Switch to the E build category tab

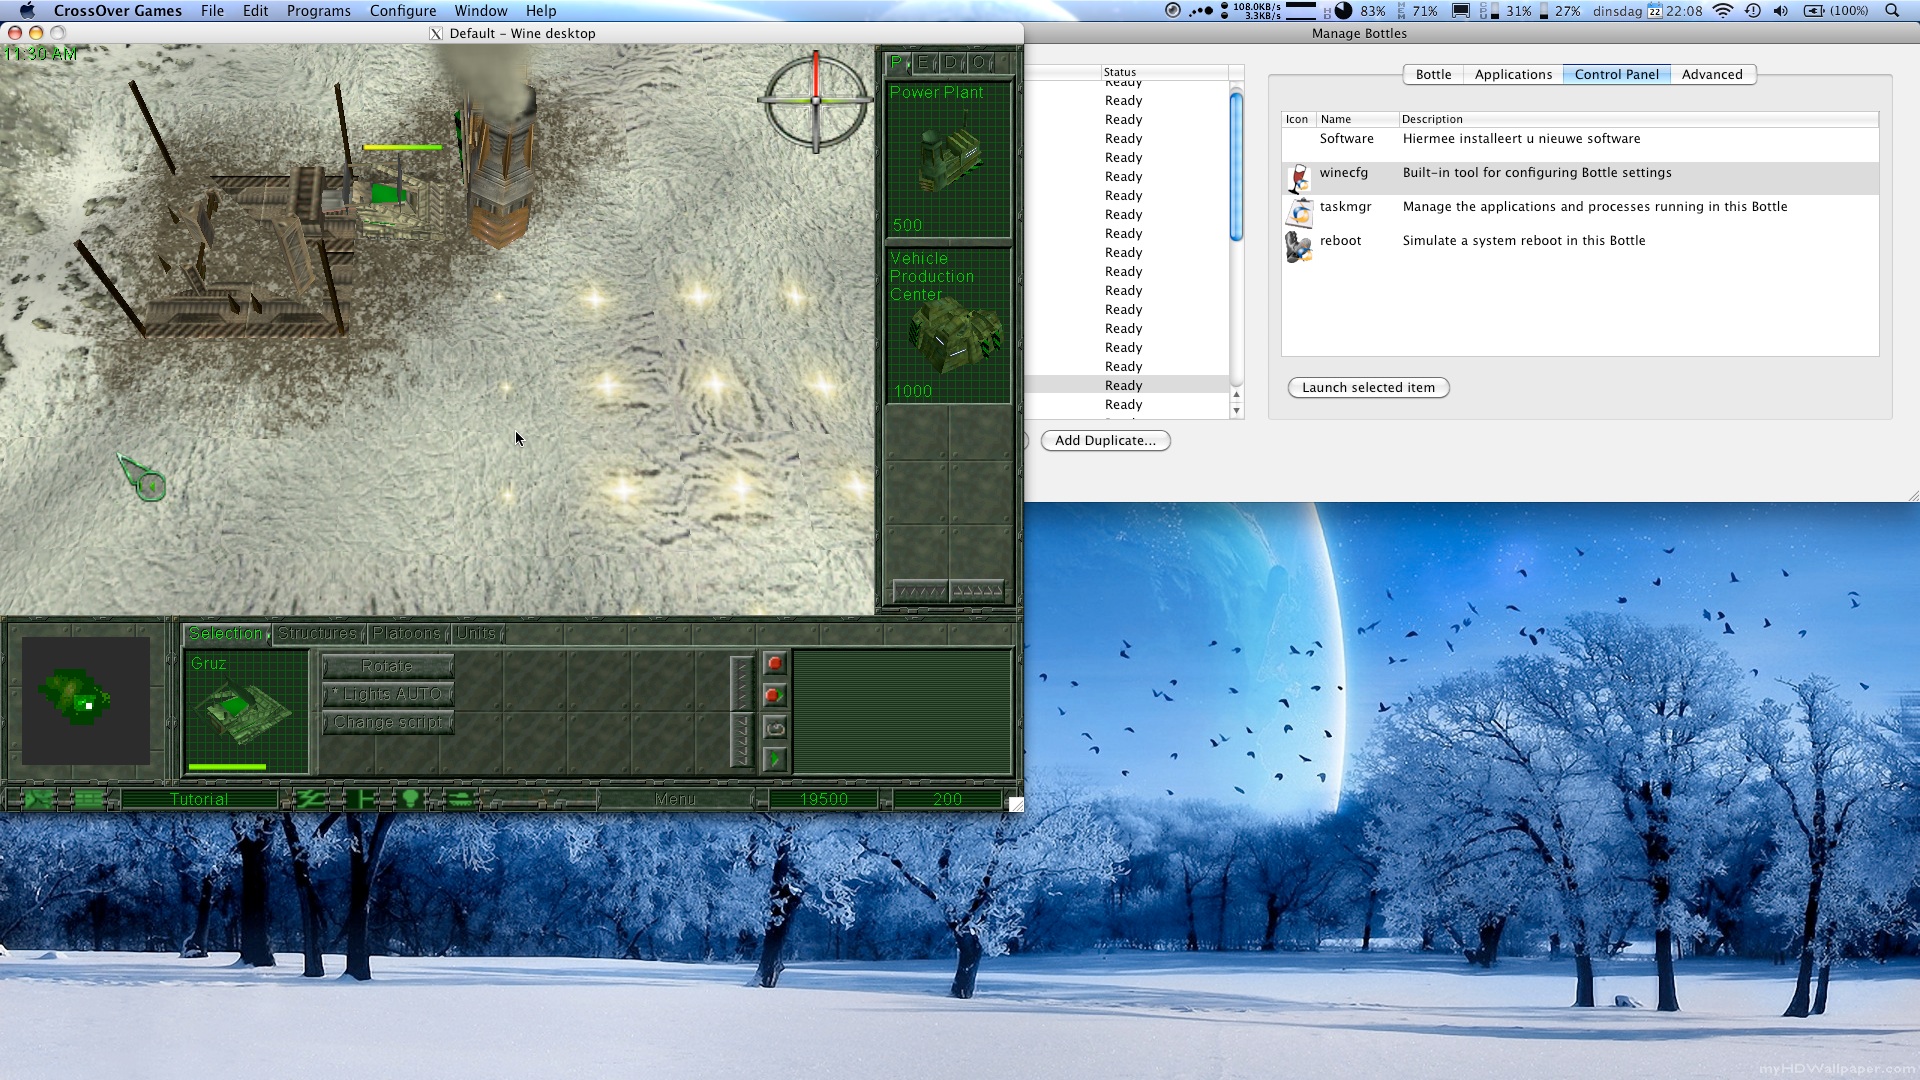pyautogui.click(x=923, y=63)
